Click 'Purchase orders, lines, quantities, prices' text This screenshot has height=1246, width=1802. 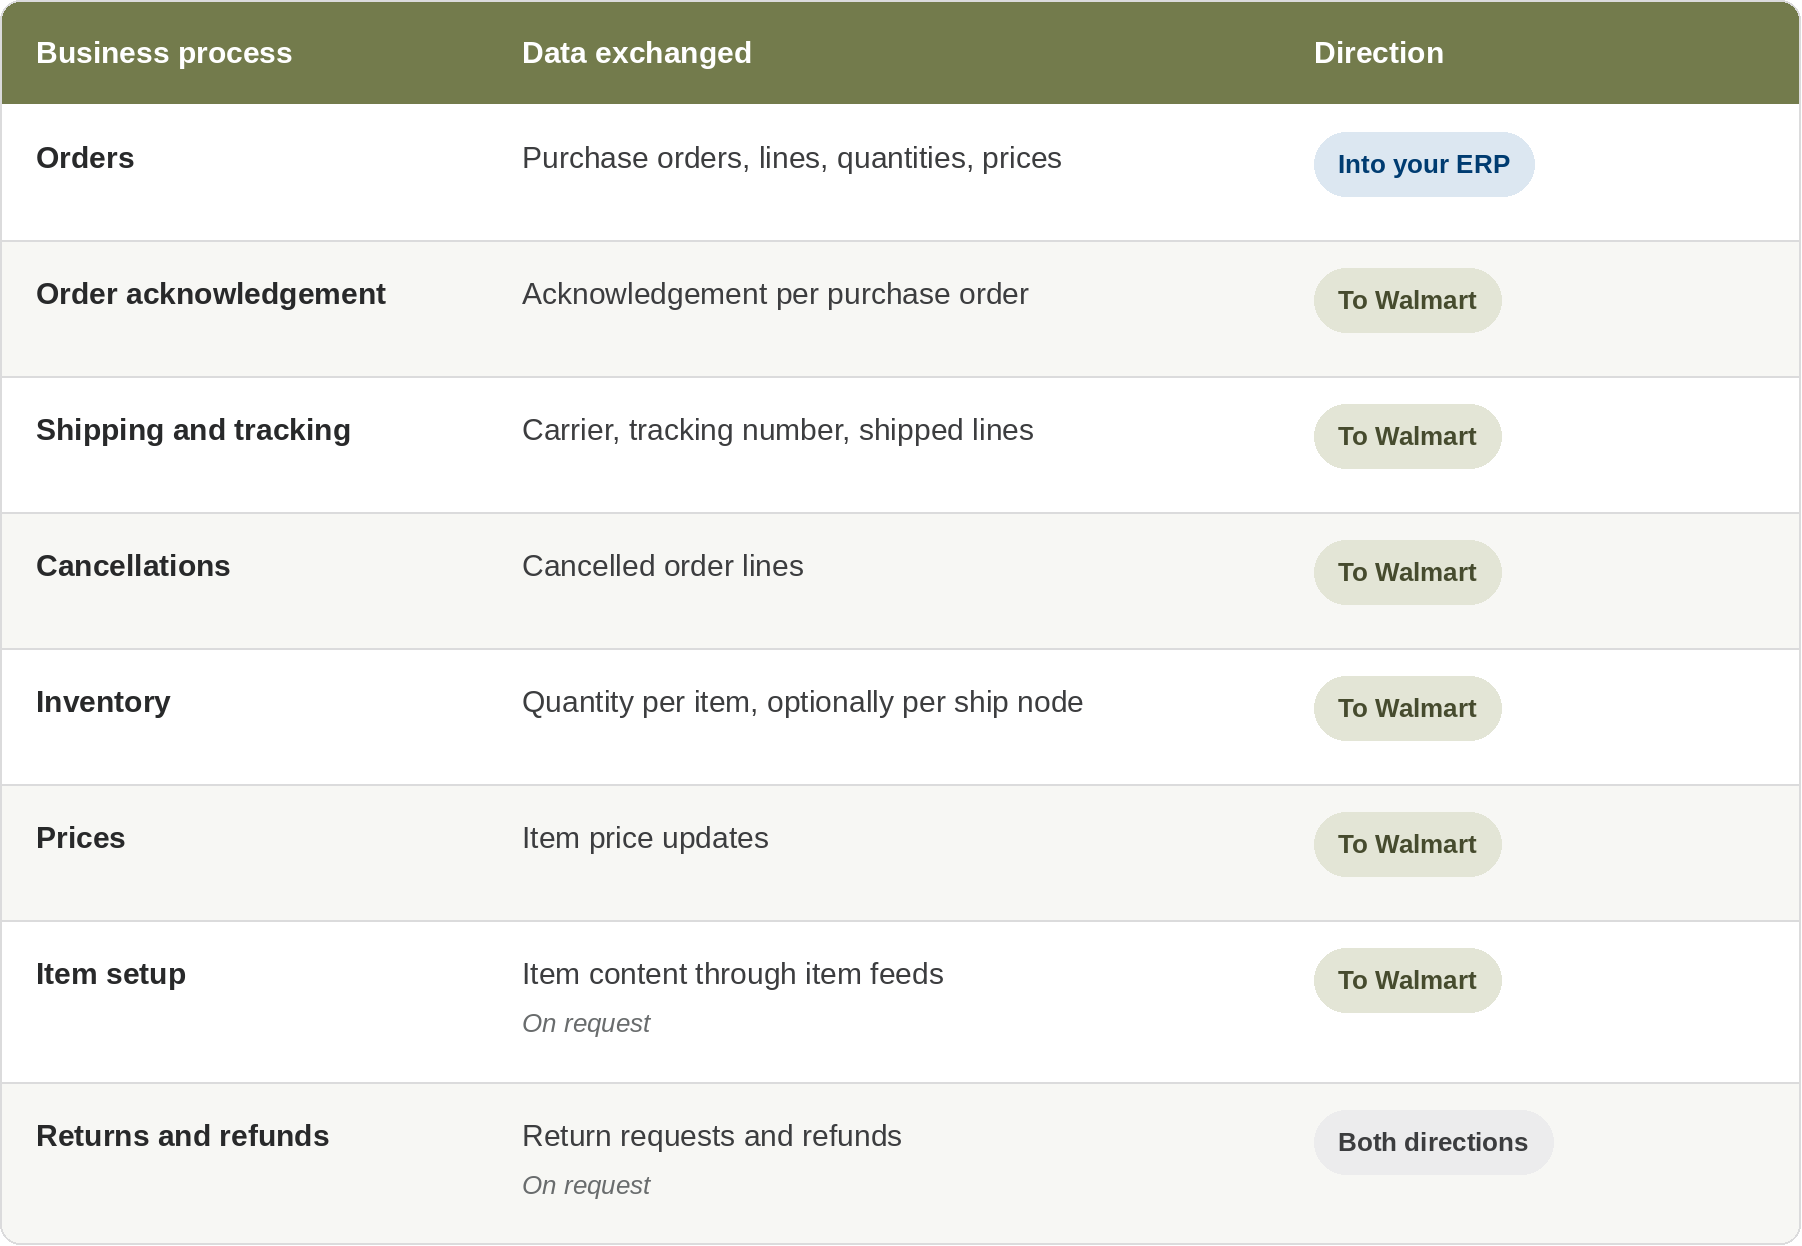point(792,158)
